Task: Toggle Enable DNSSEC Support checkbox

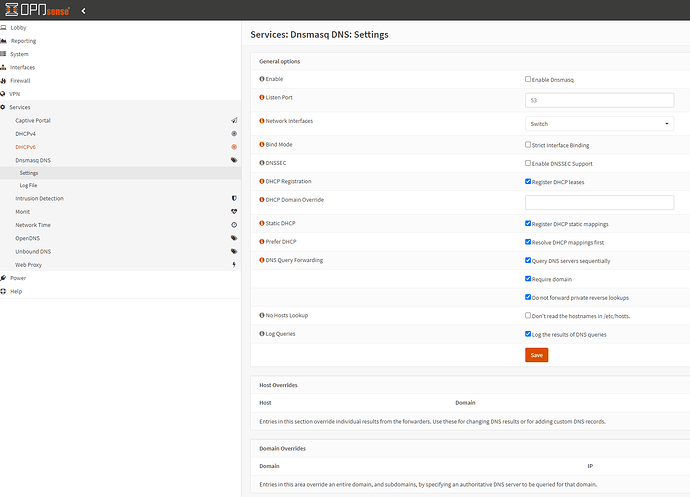Action: click(528, 163)
